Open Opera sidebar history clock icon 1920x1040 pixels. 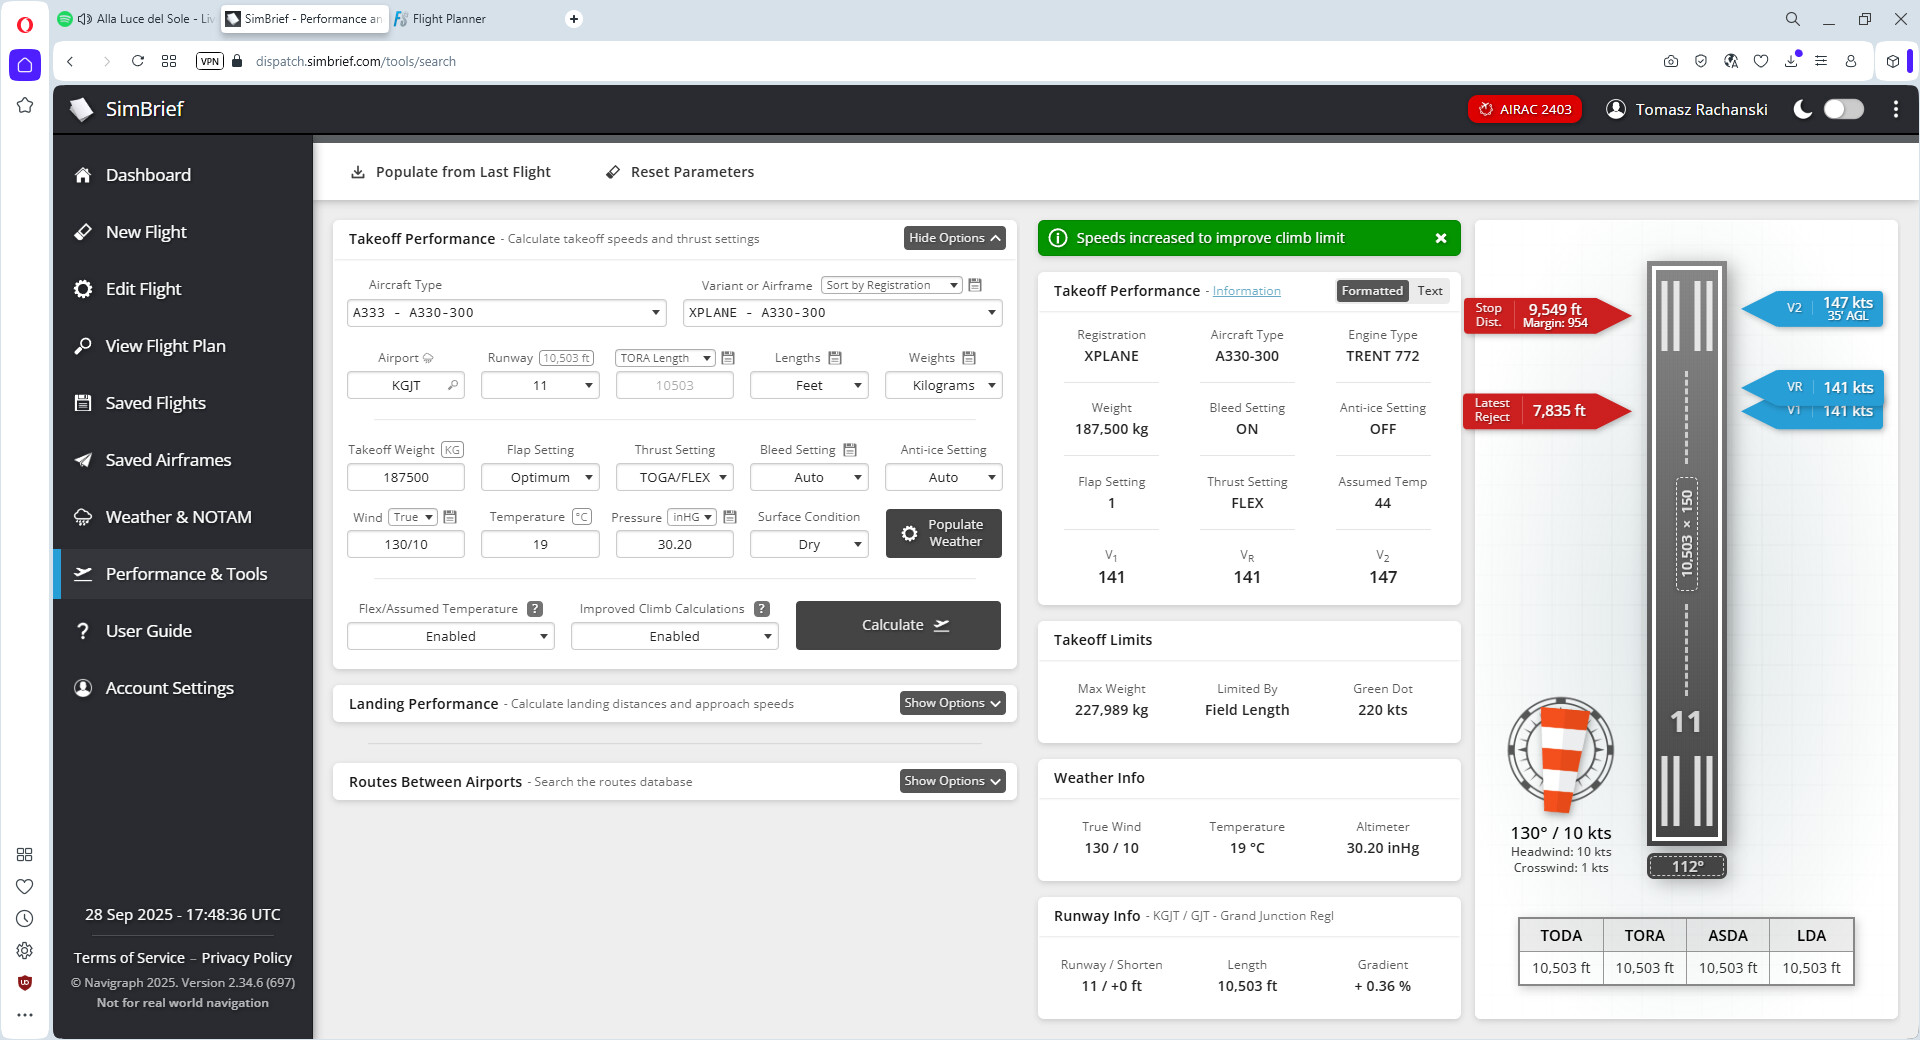25,918
